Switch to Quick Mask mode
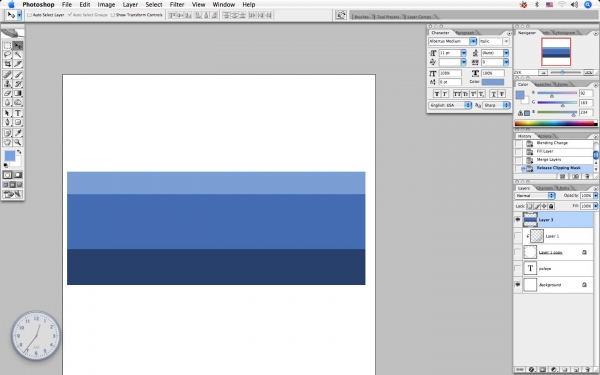 click(x=18, y=175)
